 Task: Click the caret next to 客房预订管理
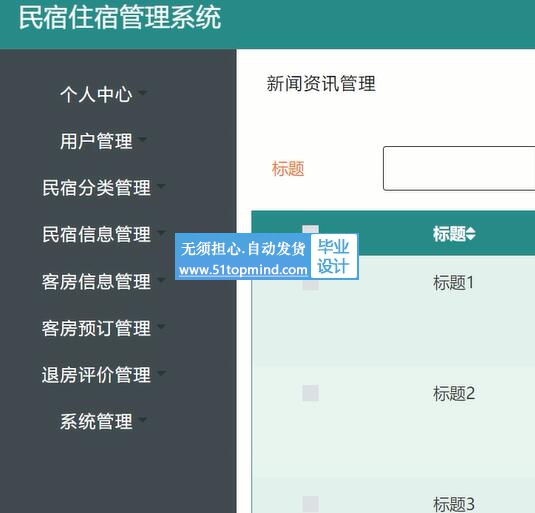[161, 327]
